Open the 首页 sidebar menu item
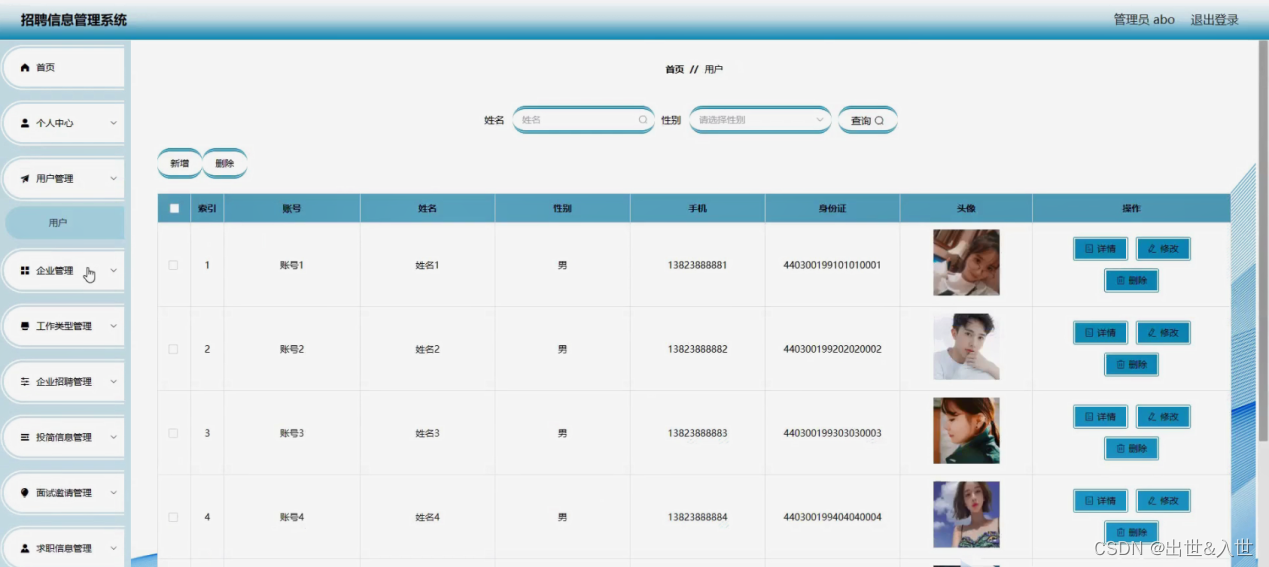 coord(63,67)
